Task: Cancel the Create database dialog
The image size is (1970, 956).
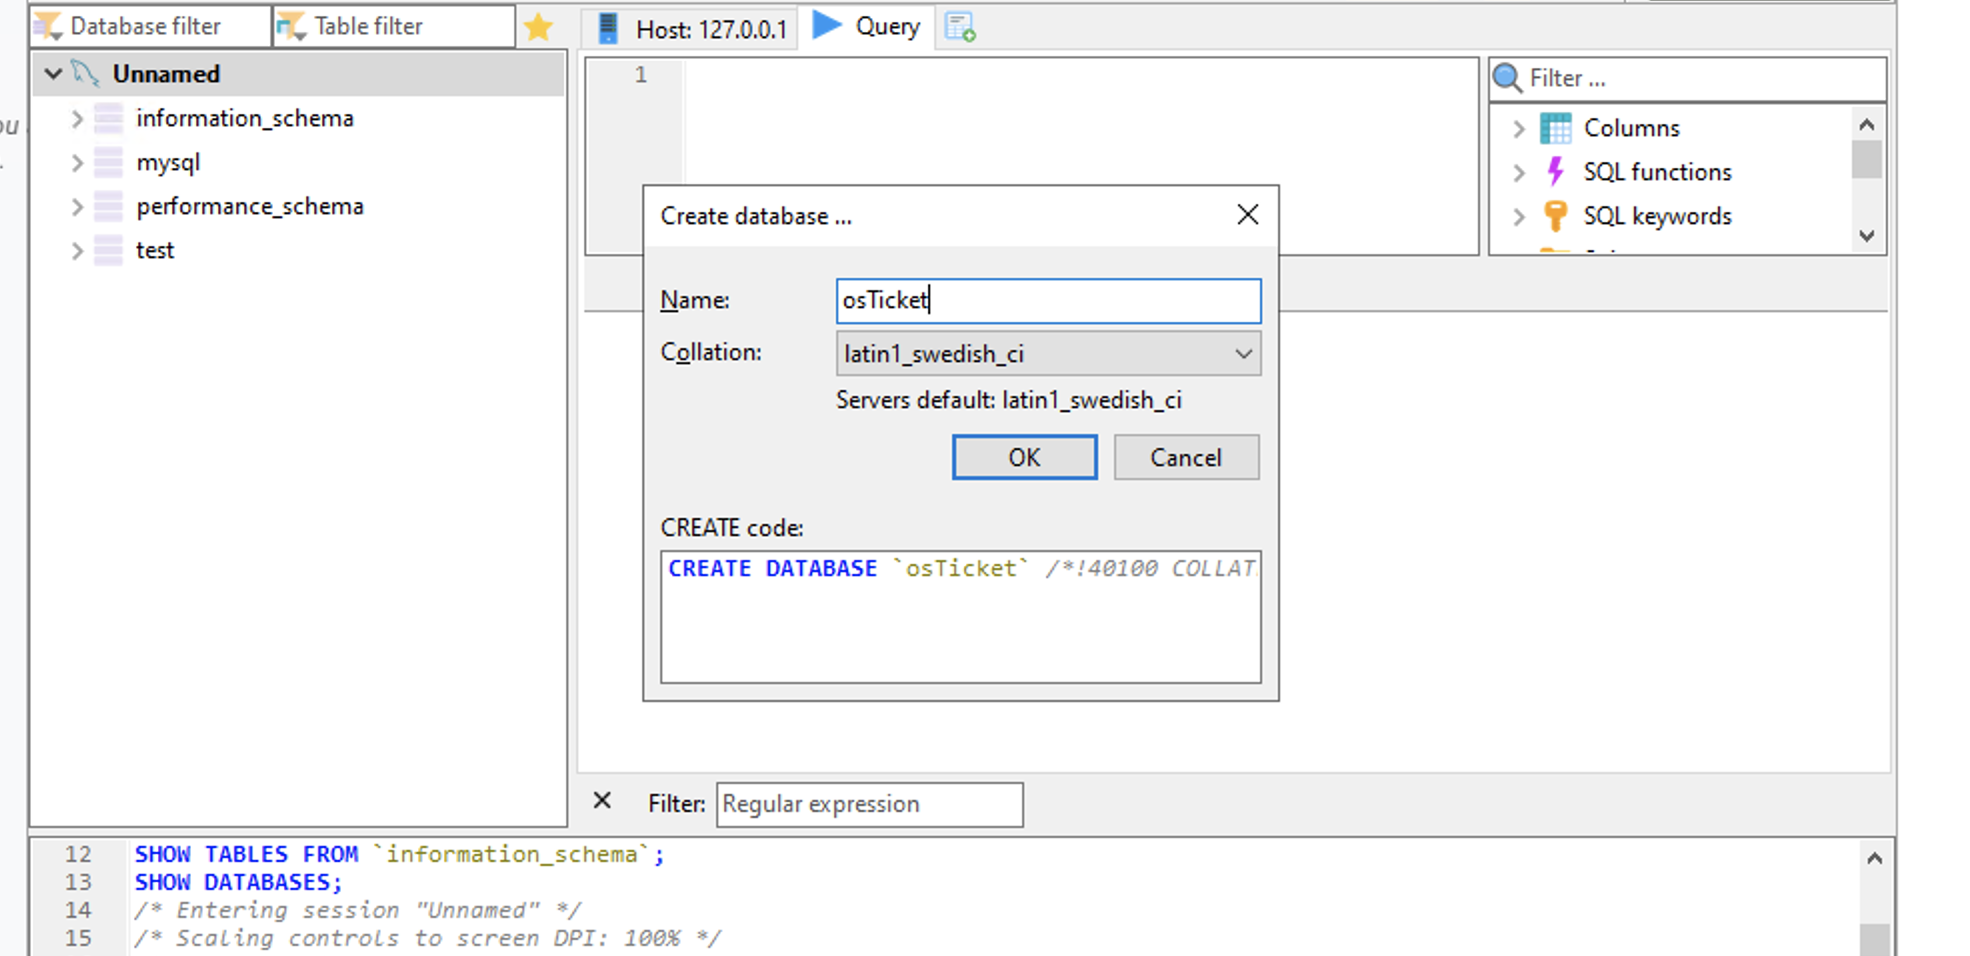Action: [x=1185, y=457]
